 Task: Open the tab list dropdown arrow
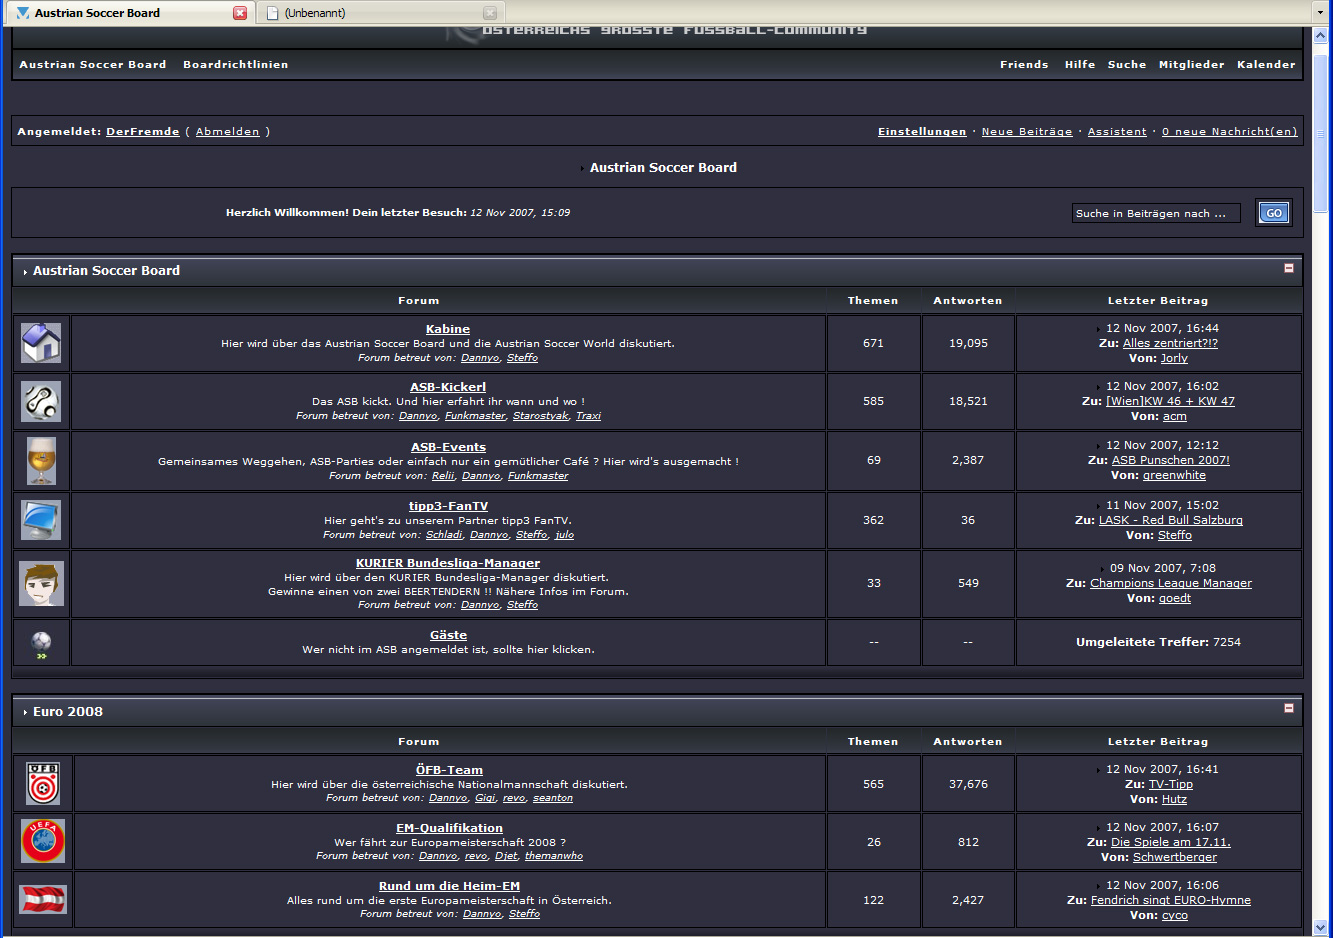click(1321, 12)
